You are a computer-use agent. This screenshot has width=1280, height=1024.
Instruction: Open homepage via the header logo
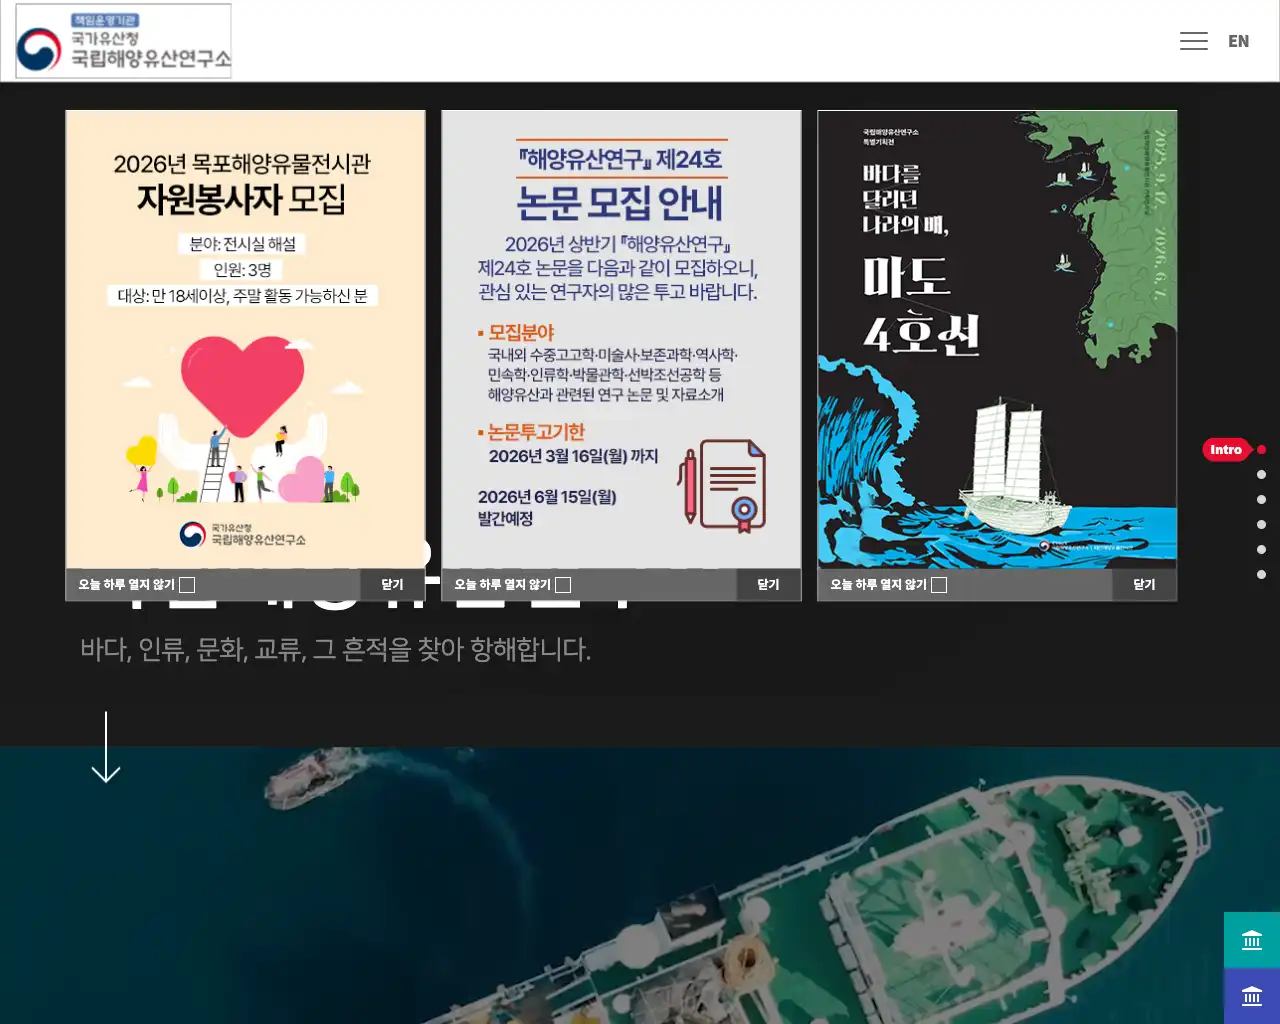(122, 41)
